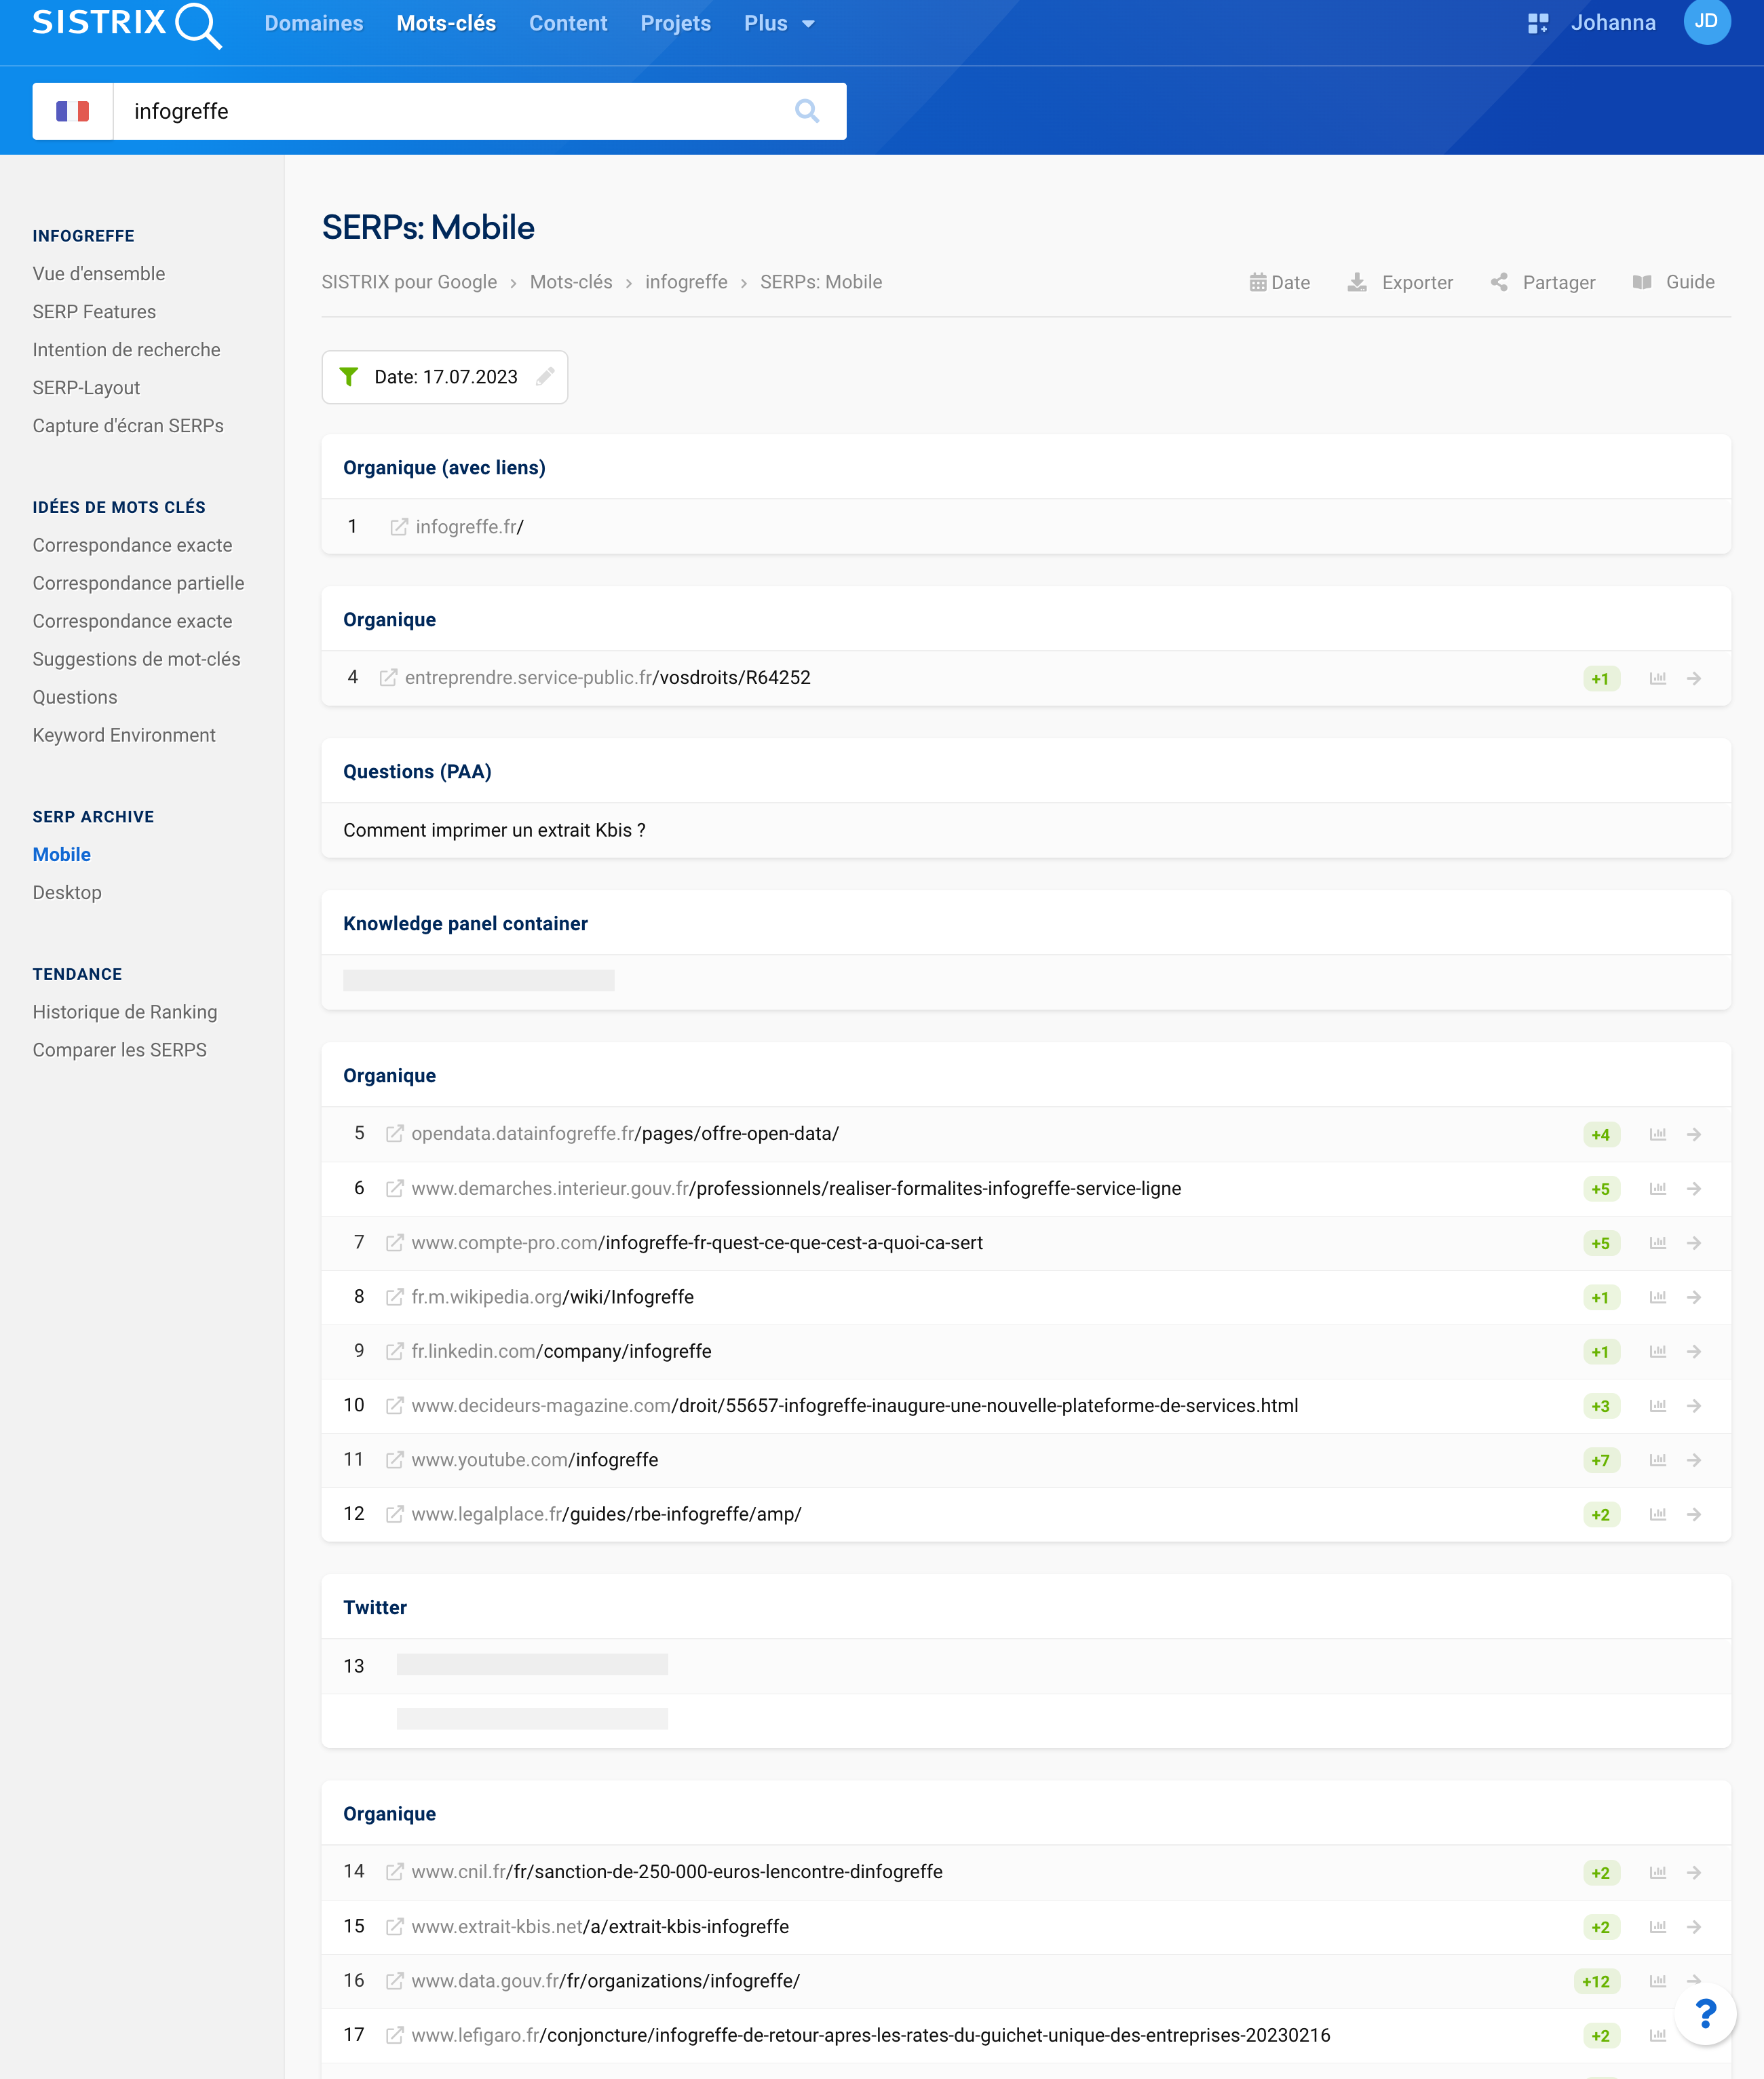This screenshot has height=2079, width=1764.
Task: Click the green filter funnel icon
Action: (349, 377)
